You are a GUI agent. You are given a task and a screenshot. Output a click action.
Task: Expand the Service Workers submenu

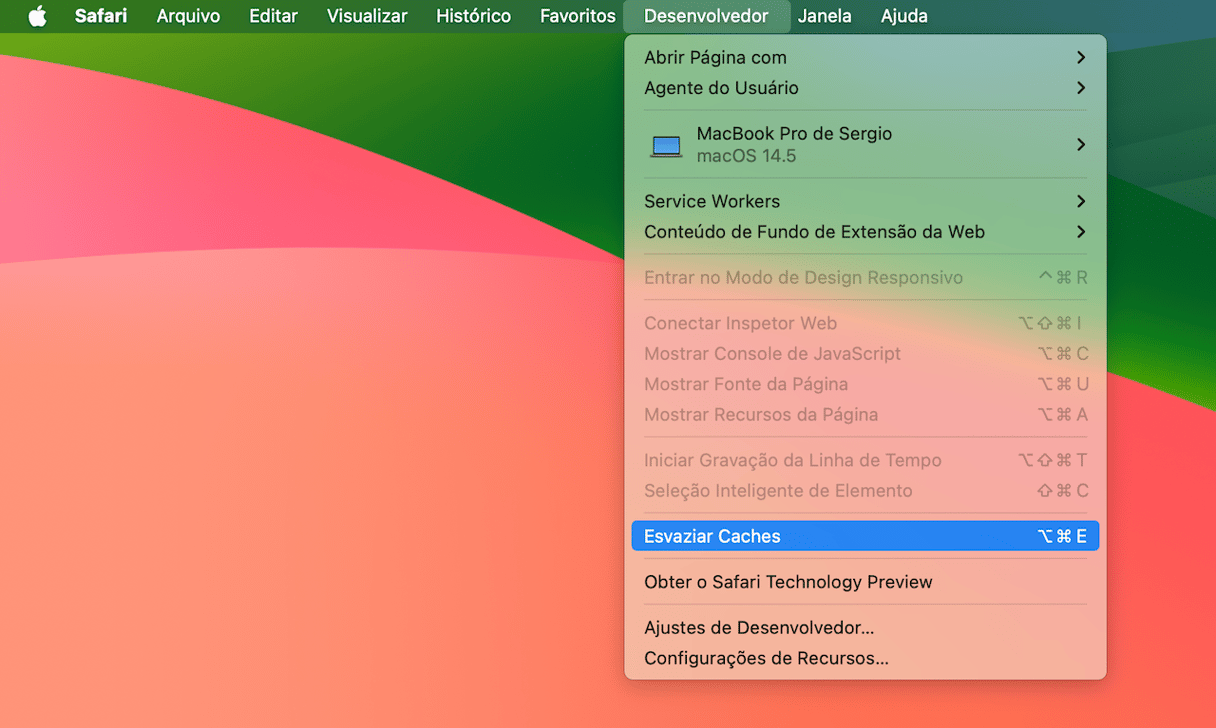coord(865,201)
